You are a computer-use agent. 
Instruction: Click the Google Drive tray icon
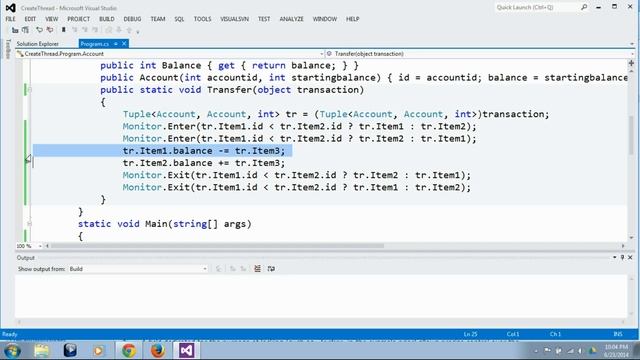[593, 351]
